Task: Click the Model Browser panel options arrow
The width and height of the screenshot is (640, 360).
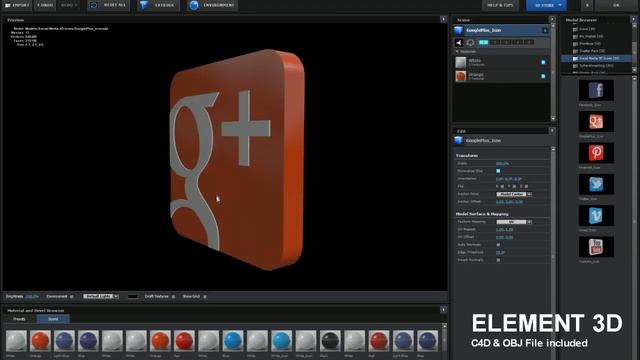Action: [634, 19]
